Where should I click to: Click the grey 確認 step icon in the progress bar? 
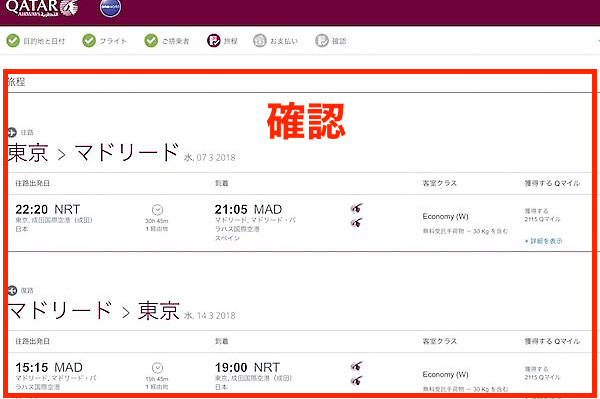[322, 41]
